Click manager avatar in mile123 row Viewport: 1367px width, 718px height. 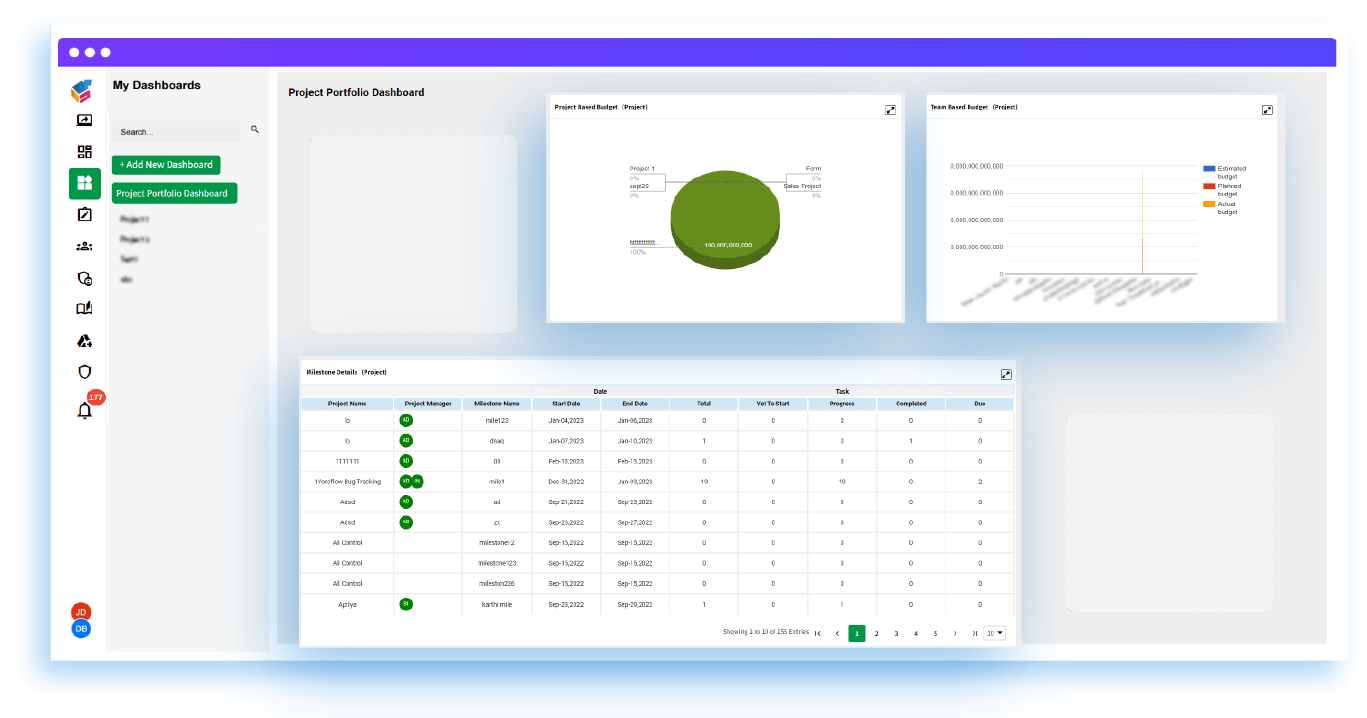coord(406,420)
